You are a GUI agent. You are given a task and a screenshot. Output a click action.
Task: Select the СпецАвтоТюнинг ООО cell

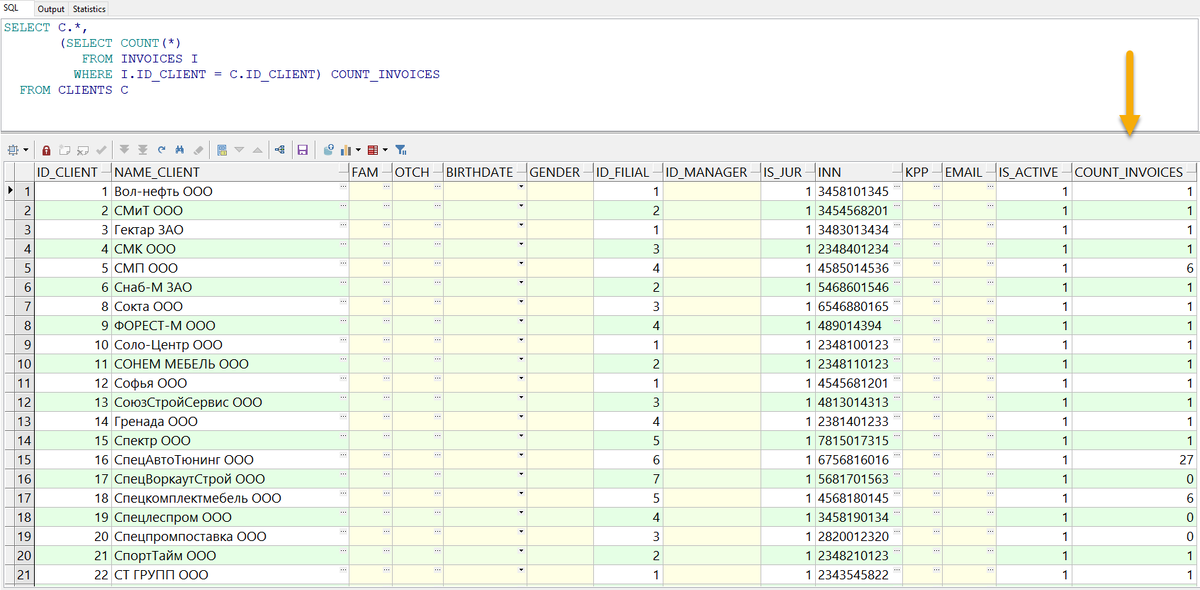(231, 460)
